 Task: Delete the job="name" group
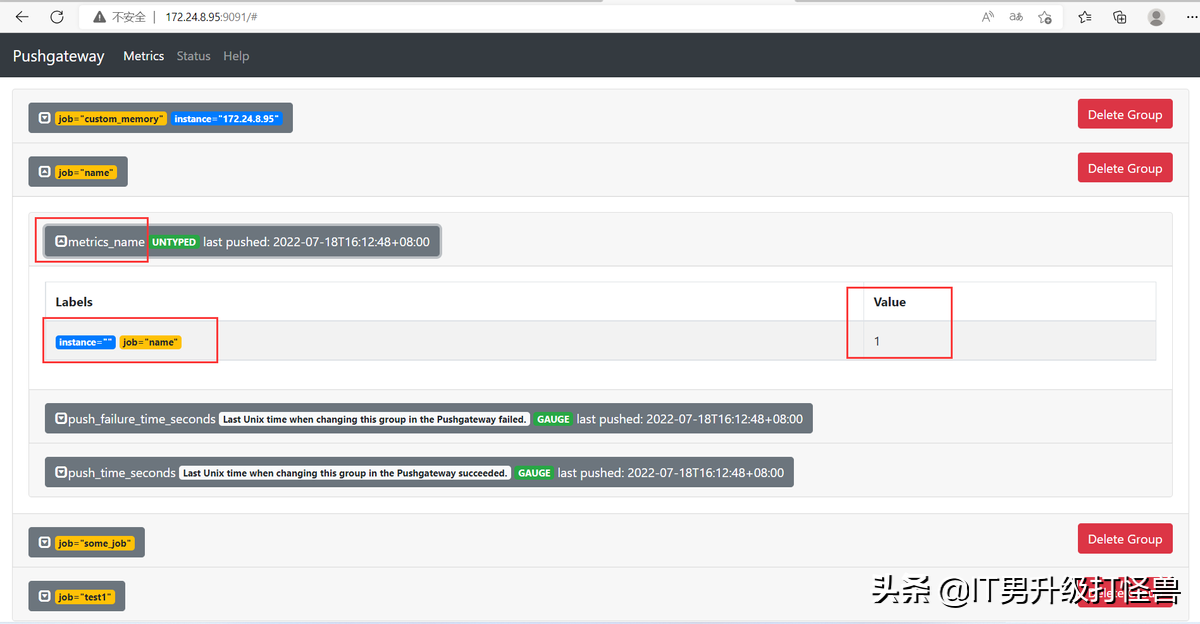tap(1124, 168)
